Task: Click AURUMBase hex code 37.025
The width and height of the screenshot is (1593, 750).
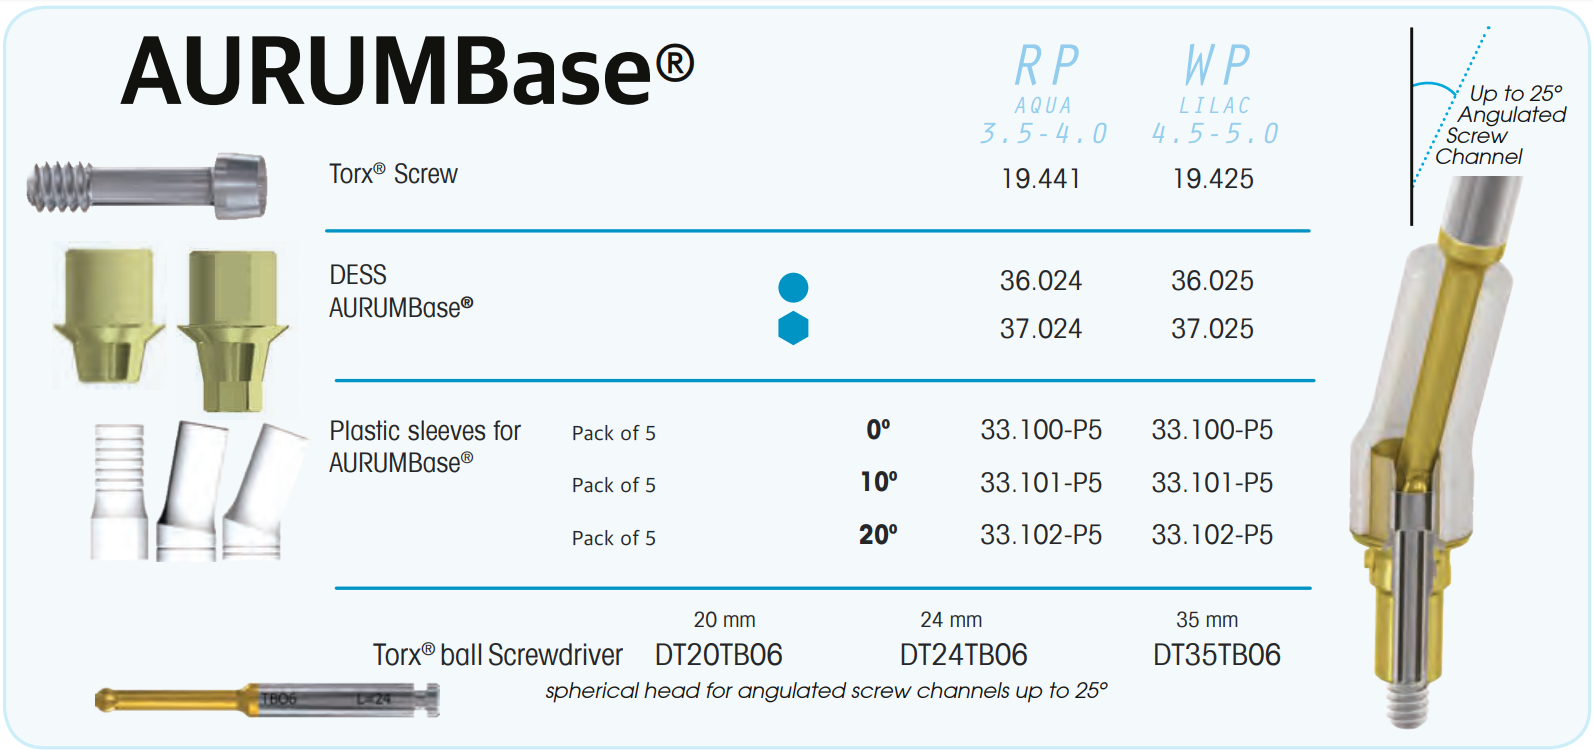Action: pos(1212,329)
